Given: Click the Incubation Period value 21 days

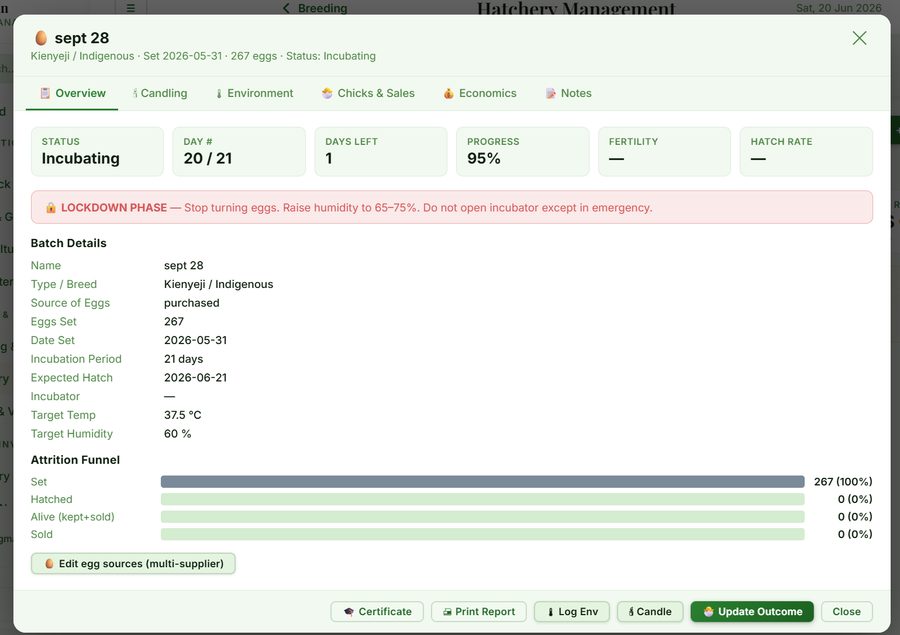Looking at the screenshot, I should [183, 359].
